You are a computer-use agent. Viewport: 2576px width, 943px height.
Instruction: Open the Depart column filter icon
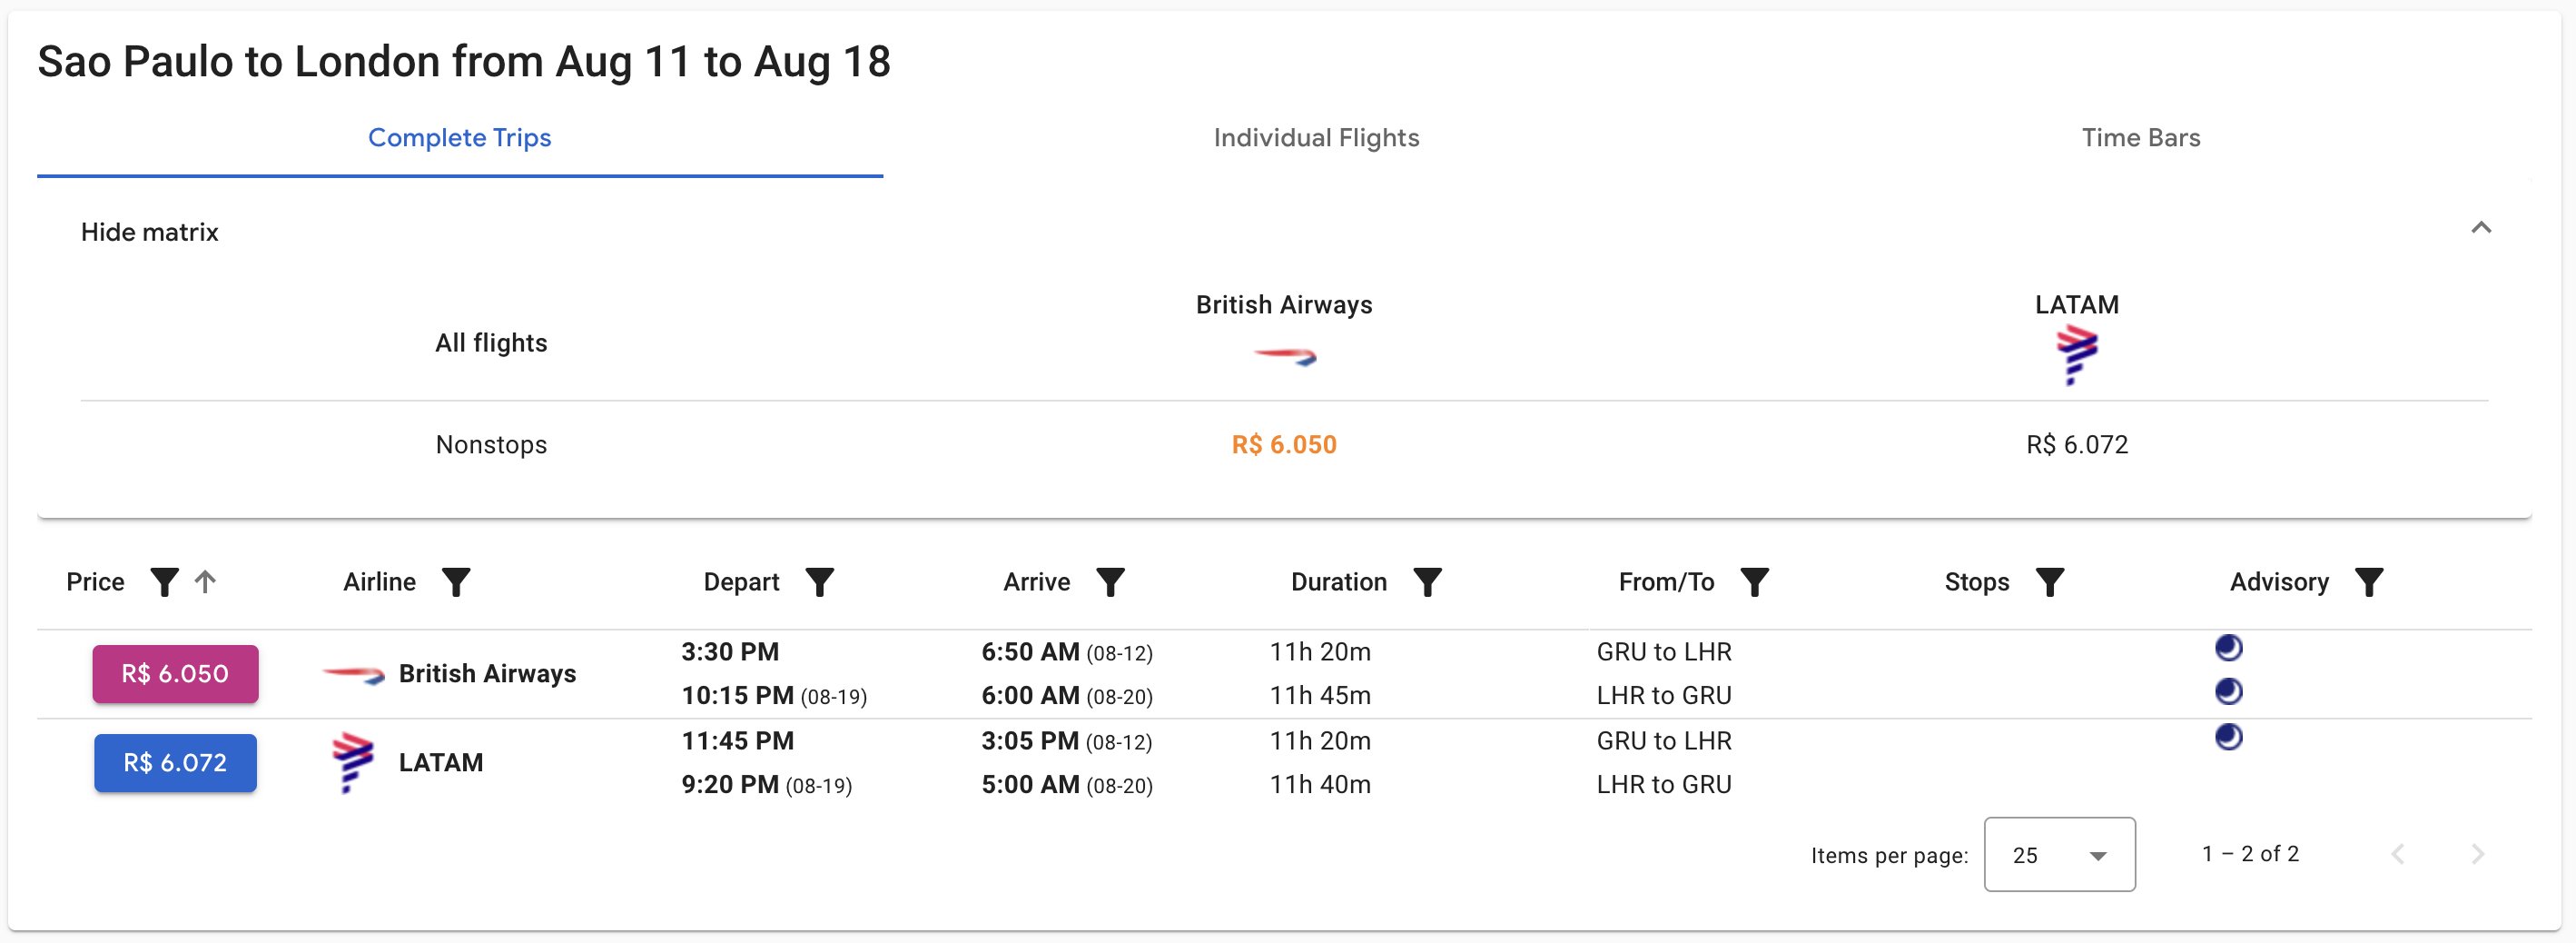(820, 582)
